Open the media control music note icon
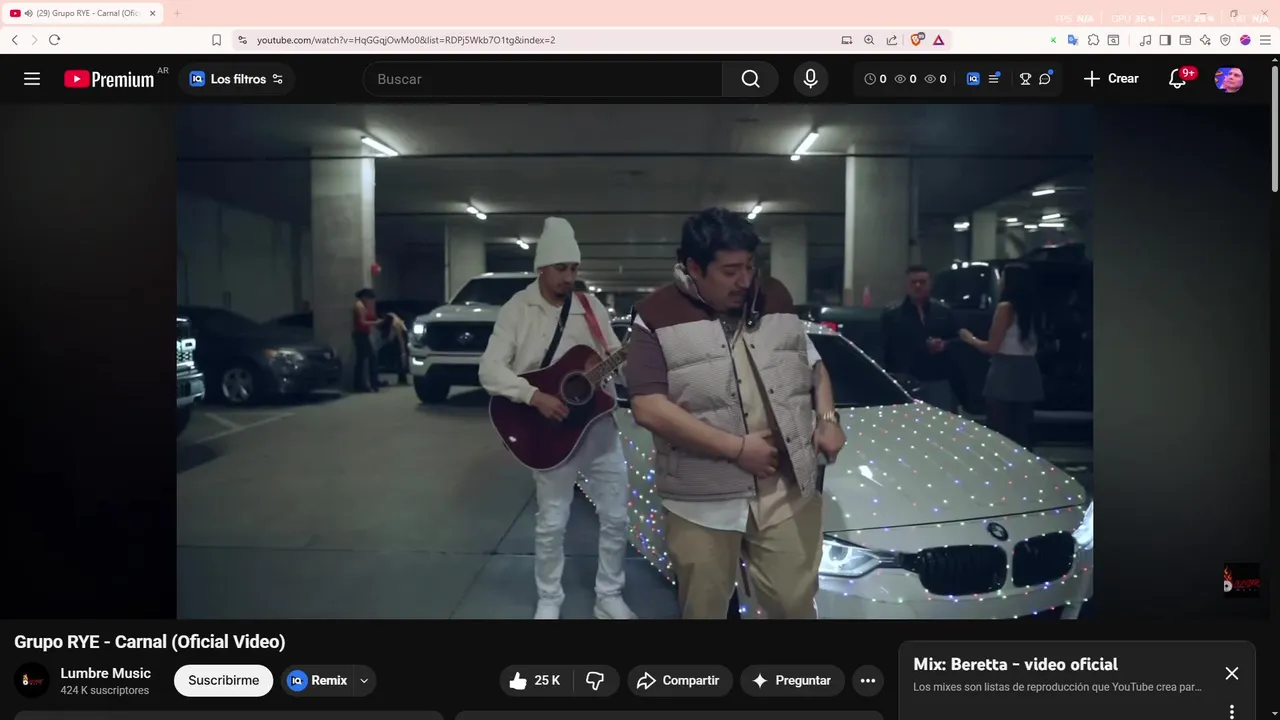Screen dimensions: 1280x720 coord(1146,40)
